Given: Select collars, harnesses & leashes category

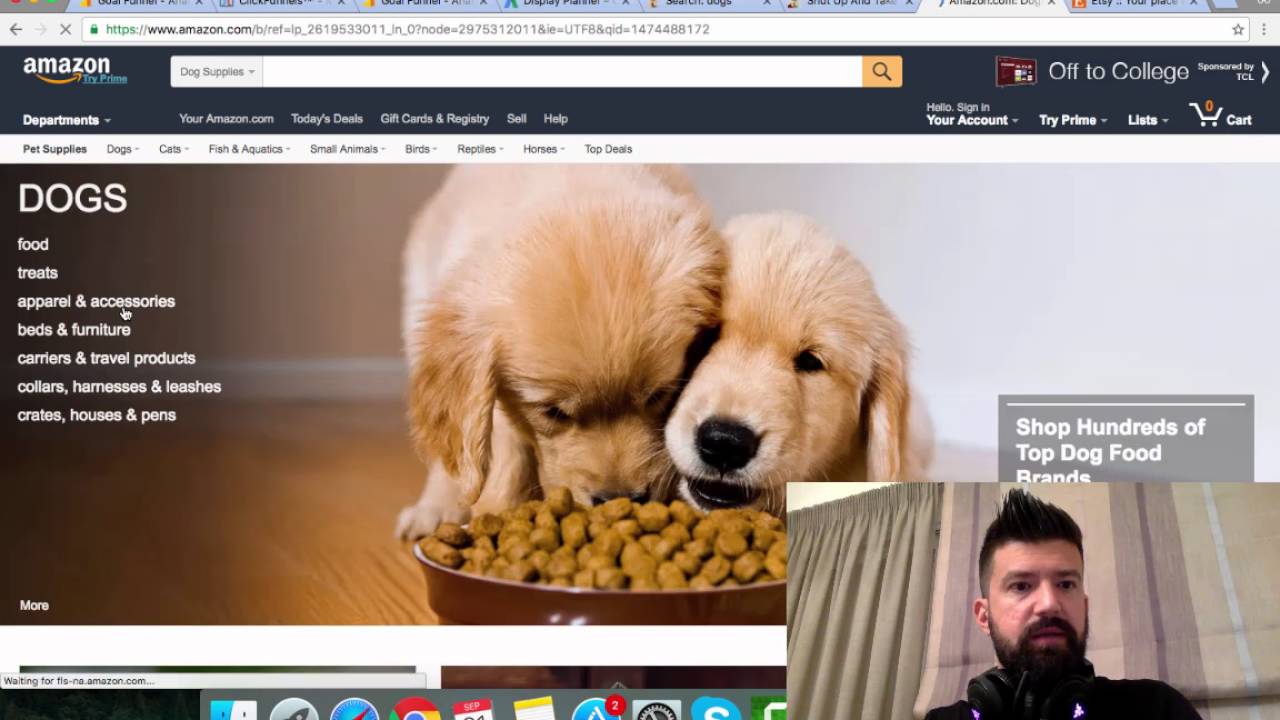Looking at the screenshot, I should 119,386.
